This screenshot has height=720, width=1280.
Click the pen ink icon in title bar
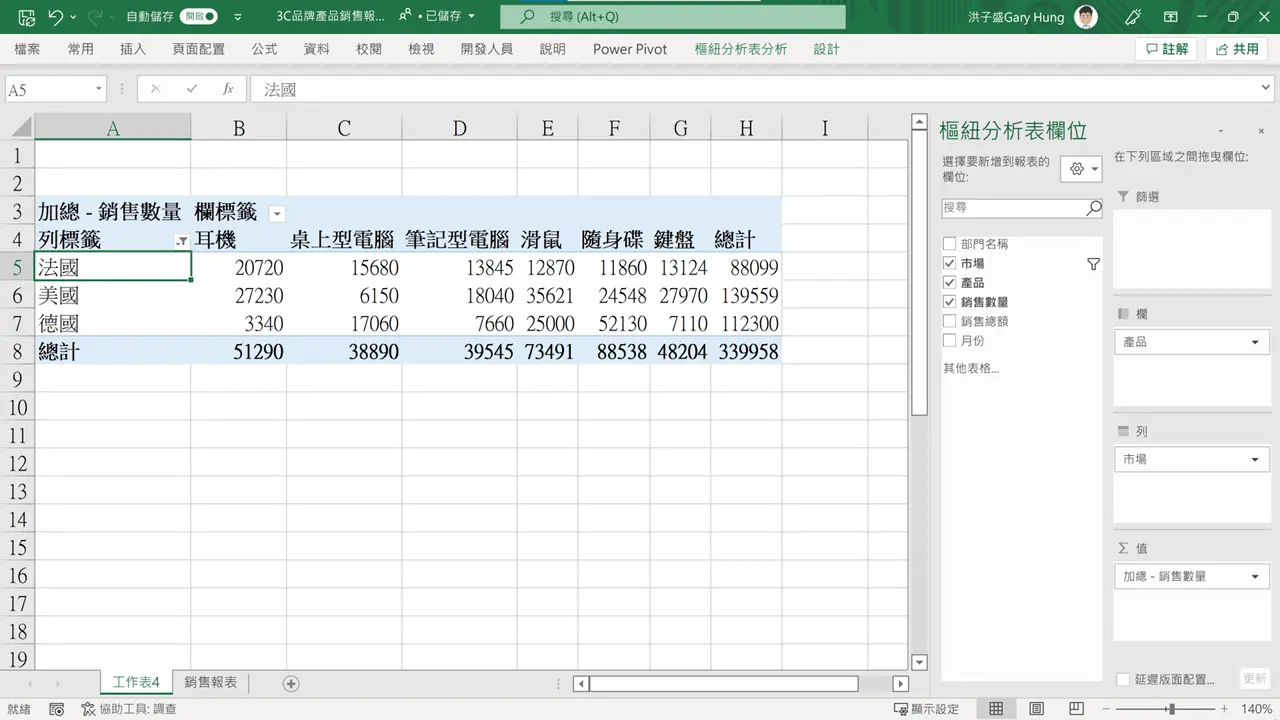tap(1133, 17)
